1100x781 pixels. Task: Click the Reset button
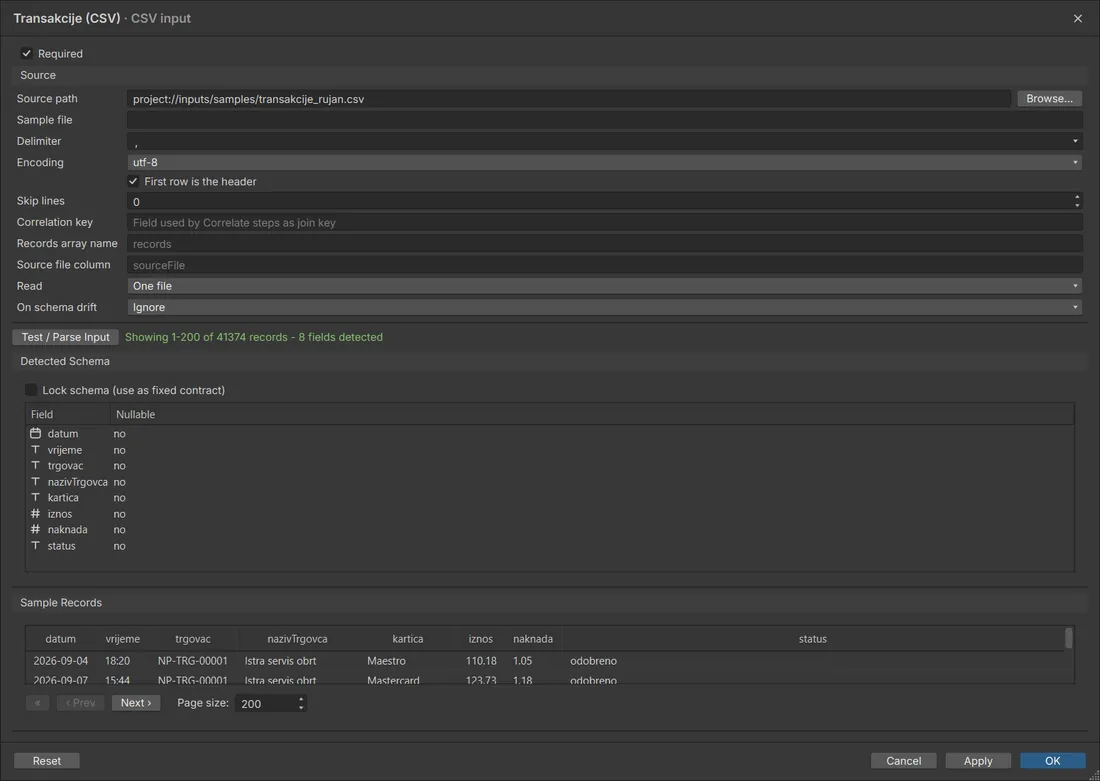pyautogui.click(x=46, y=761)
